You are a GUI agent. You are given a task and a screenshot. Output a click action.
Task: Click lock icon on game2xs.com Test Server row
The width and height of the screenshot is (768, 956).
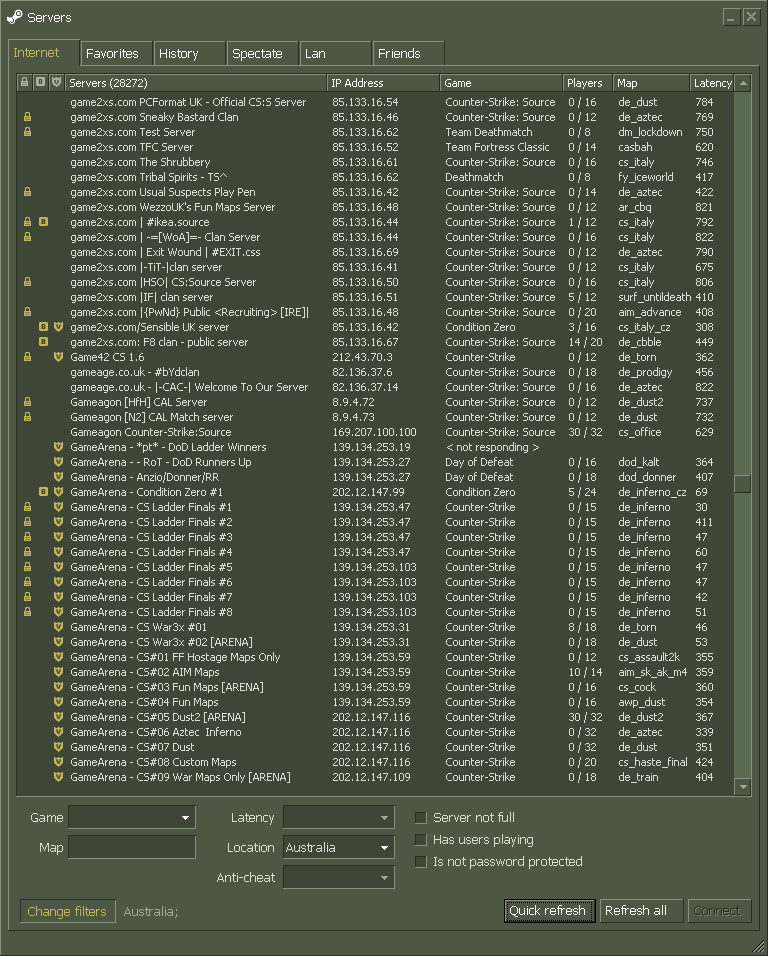tap(27, 132)
